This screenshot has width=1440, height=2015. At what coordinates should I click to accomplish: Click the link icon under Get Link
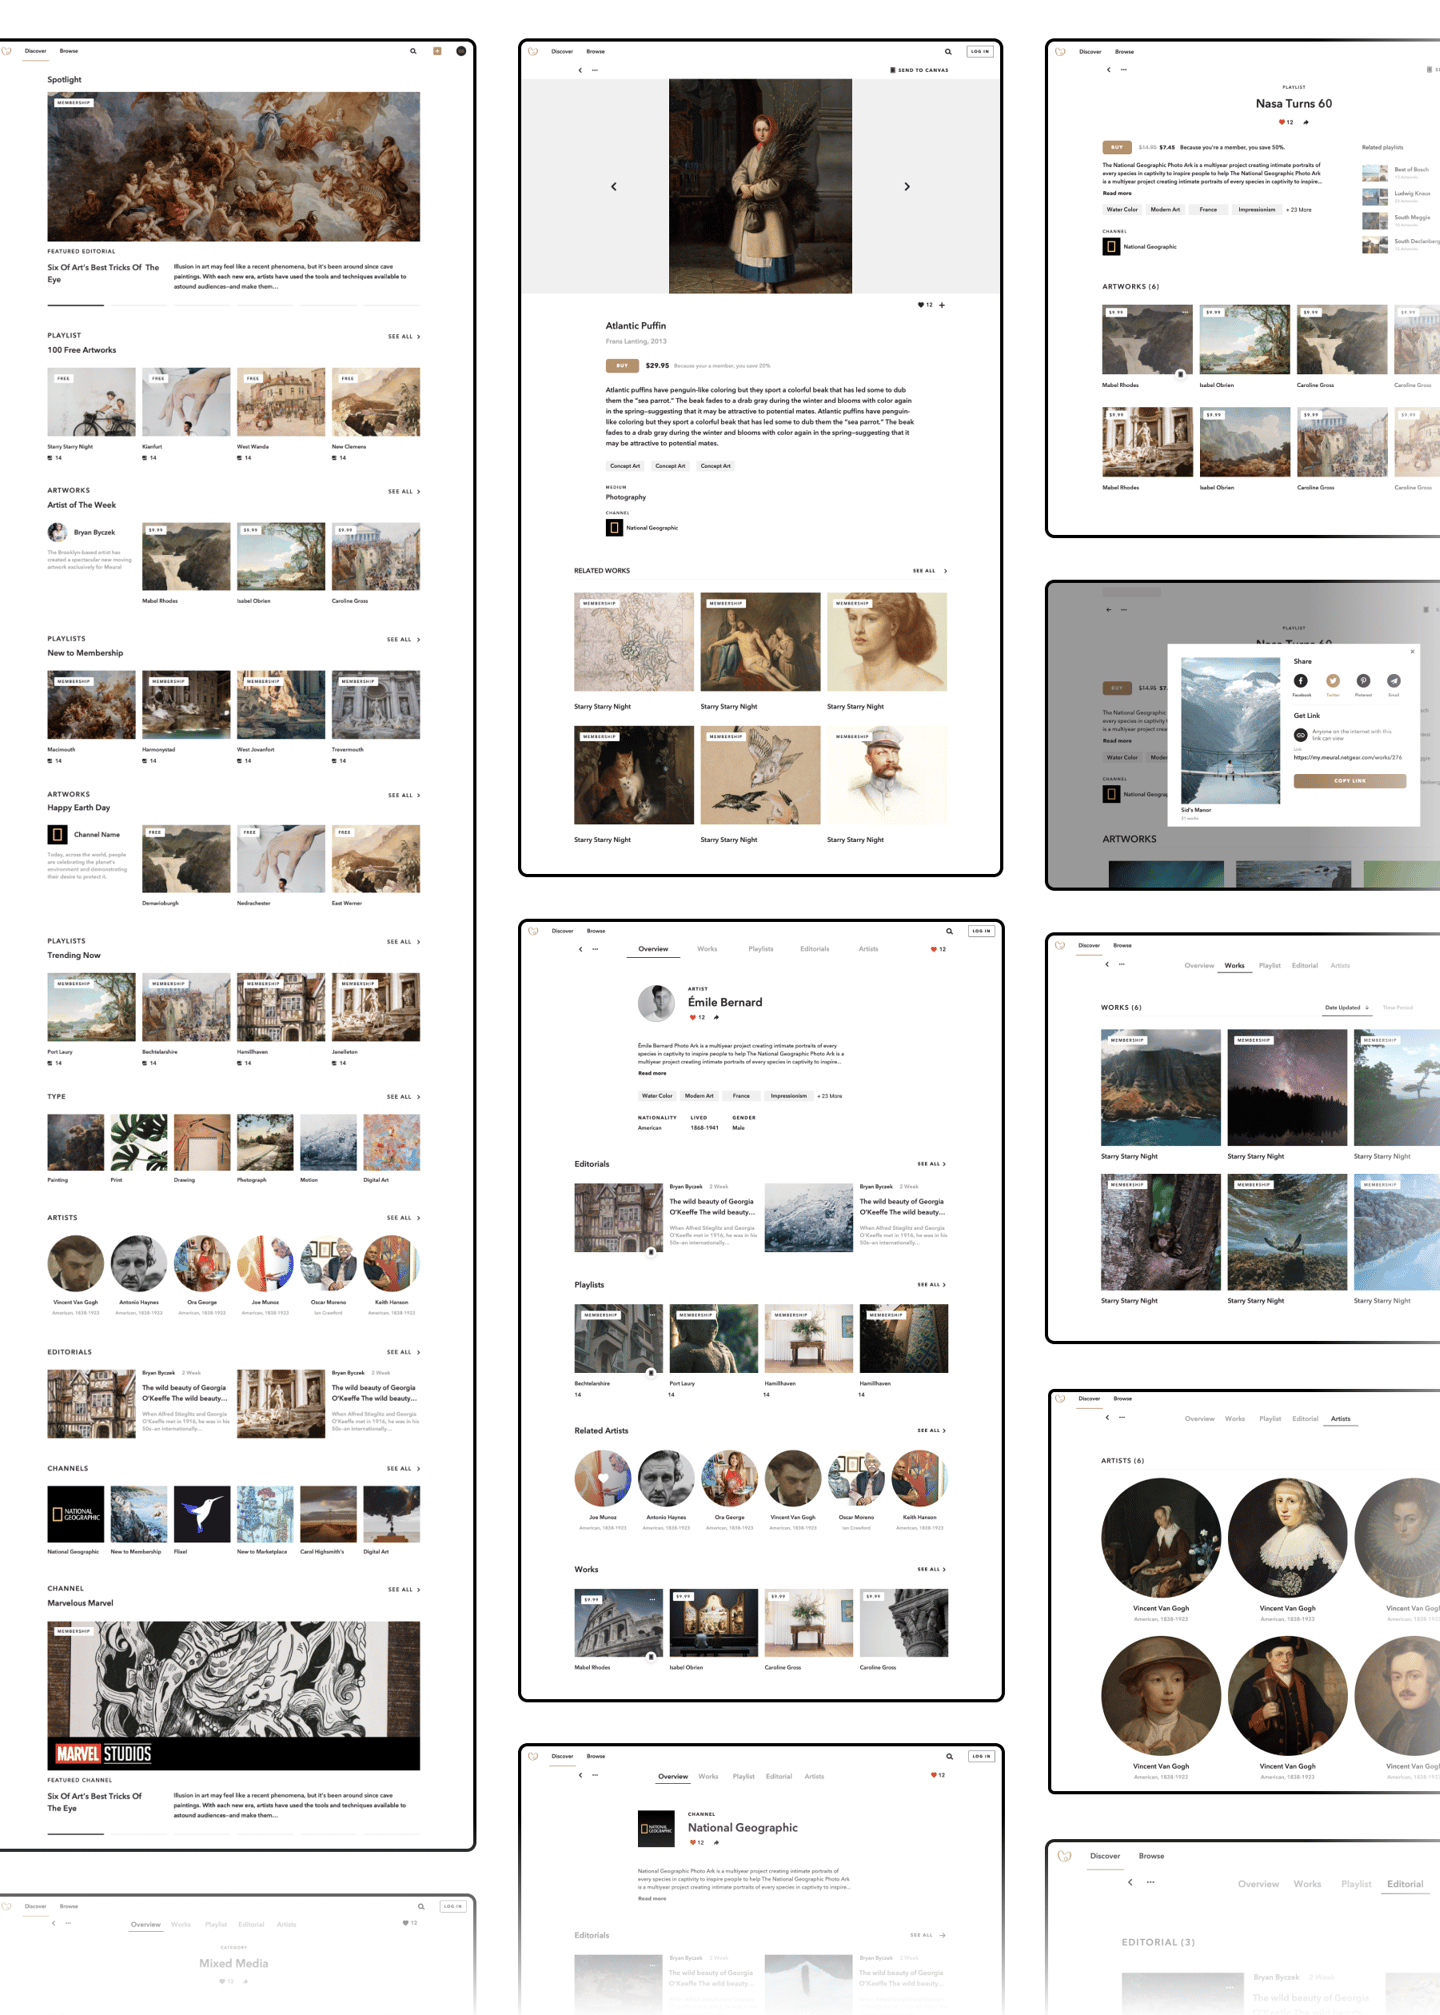1300,735
